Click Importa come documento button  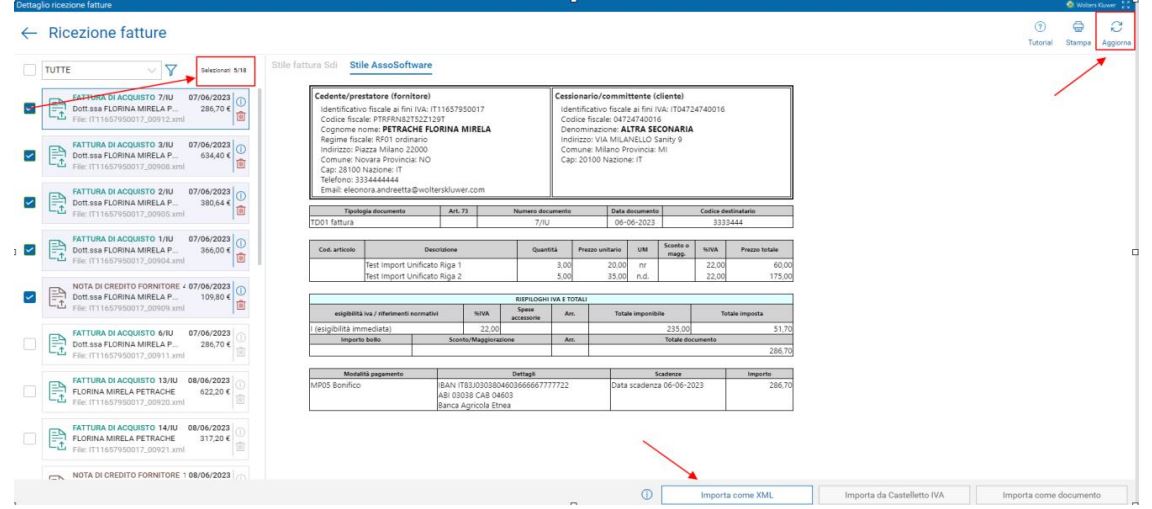coord(1051,495)
